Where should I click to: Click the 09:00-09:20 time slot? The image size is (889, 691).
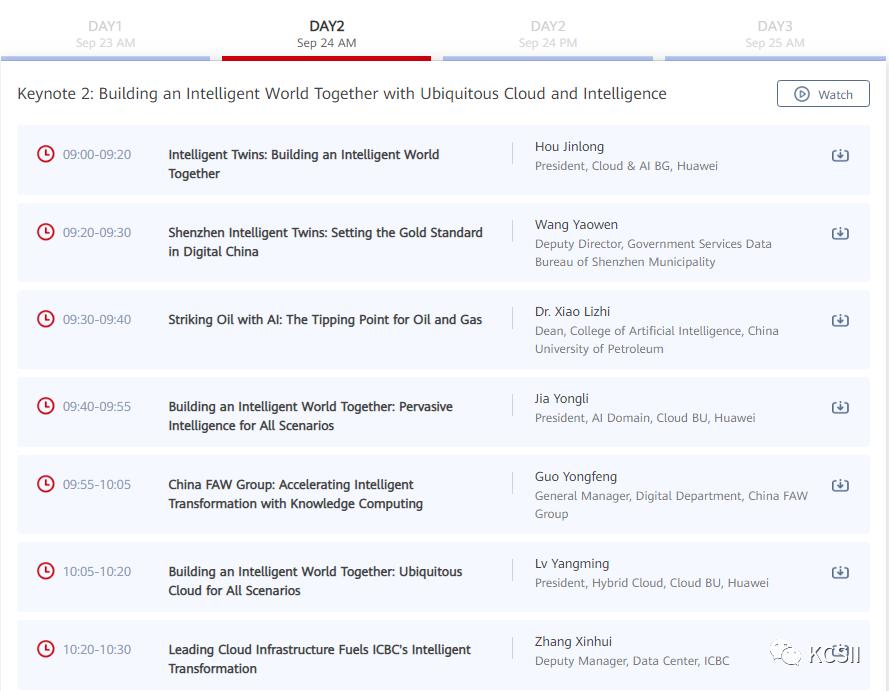[97, 154]
